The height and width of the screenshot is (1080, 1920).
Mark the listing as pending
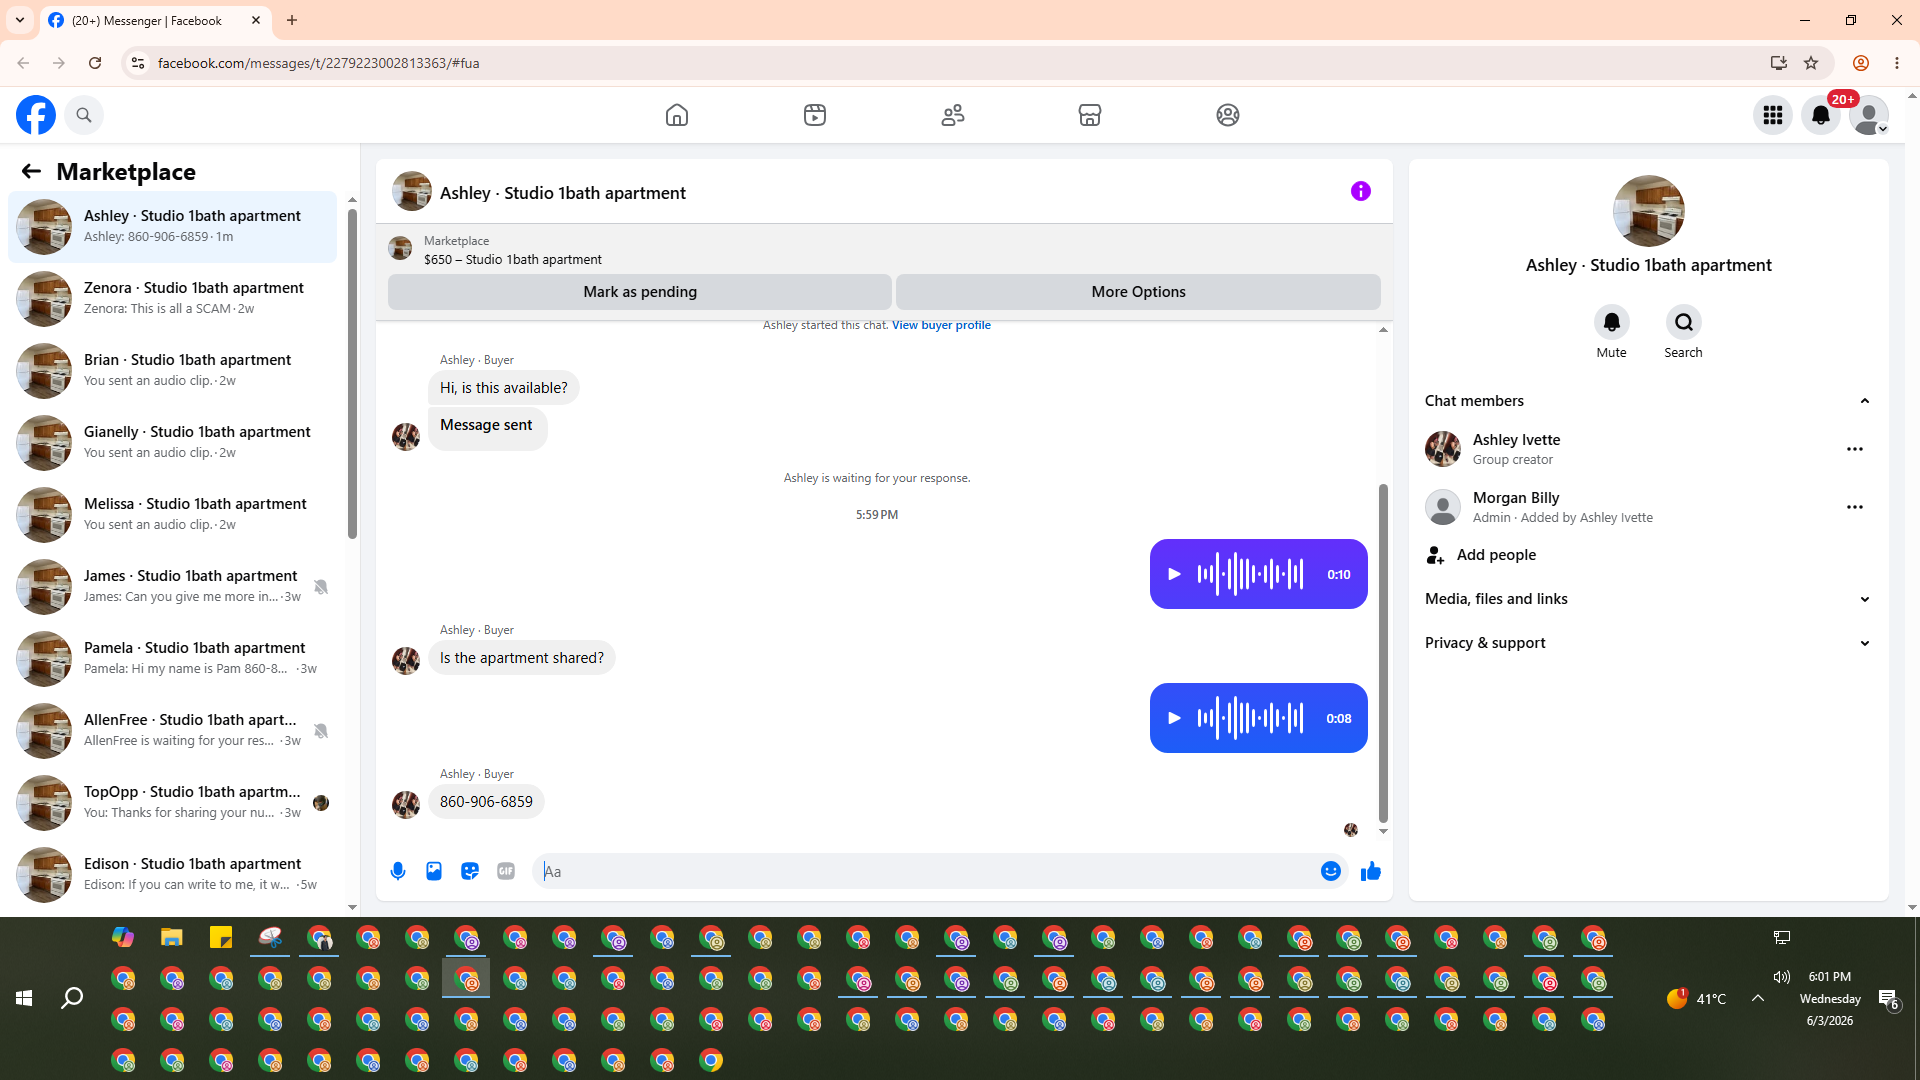(640, 292)
